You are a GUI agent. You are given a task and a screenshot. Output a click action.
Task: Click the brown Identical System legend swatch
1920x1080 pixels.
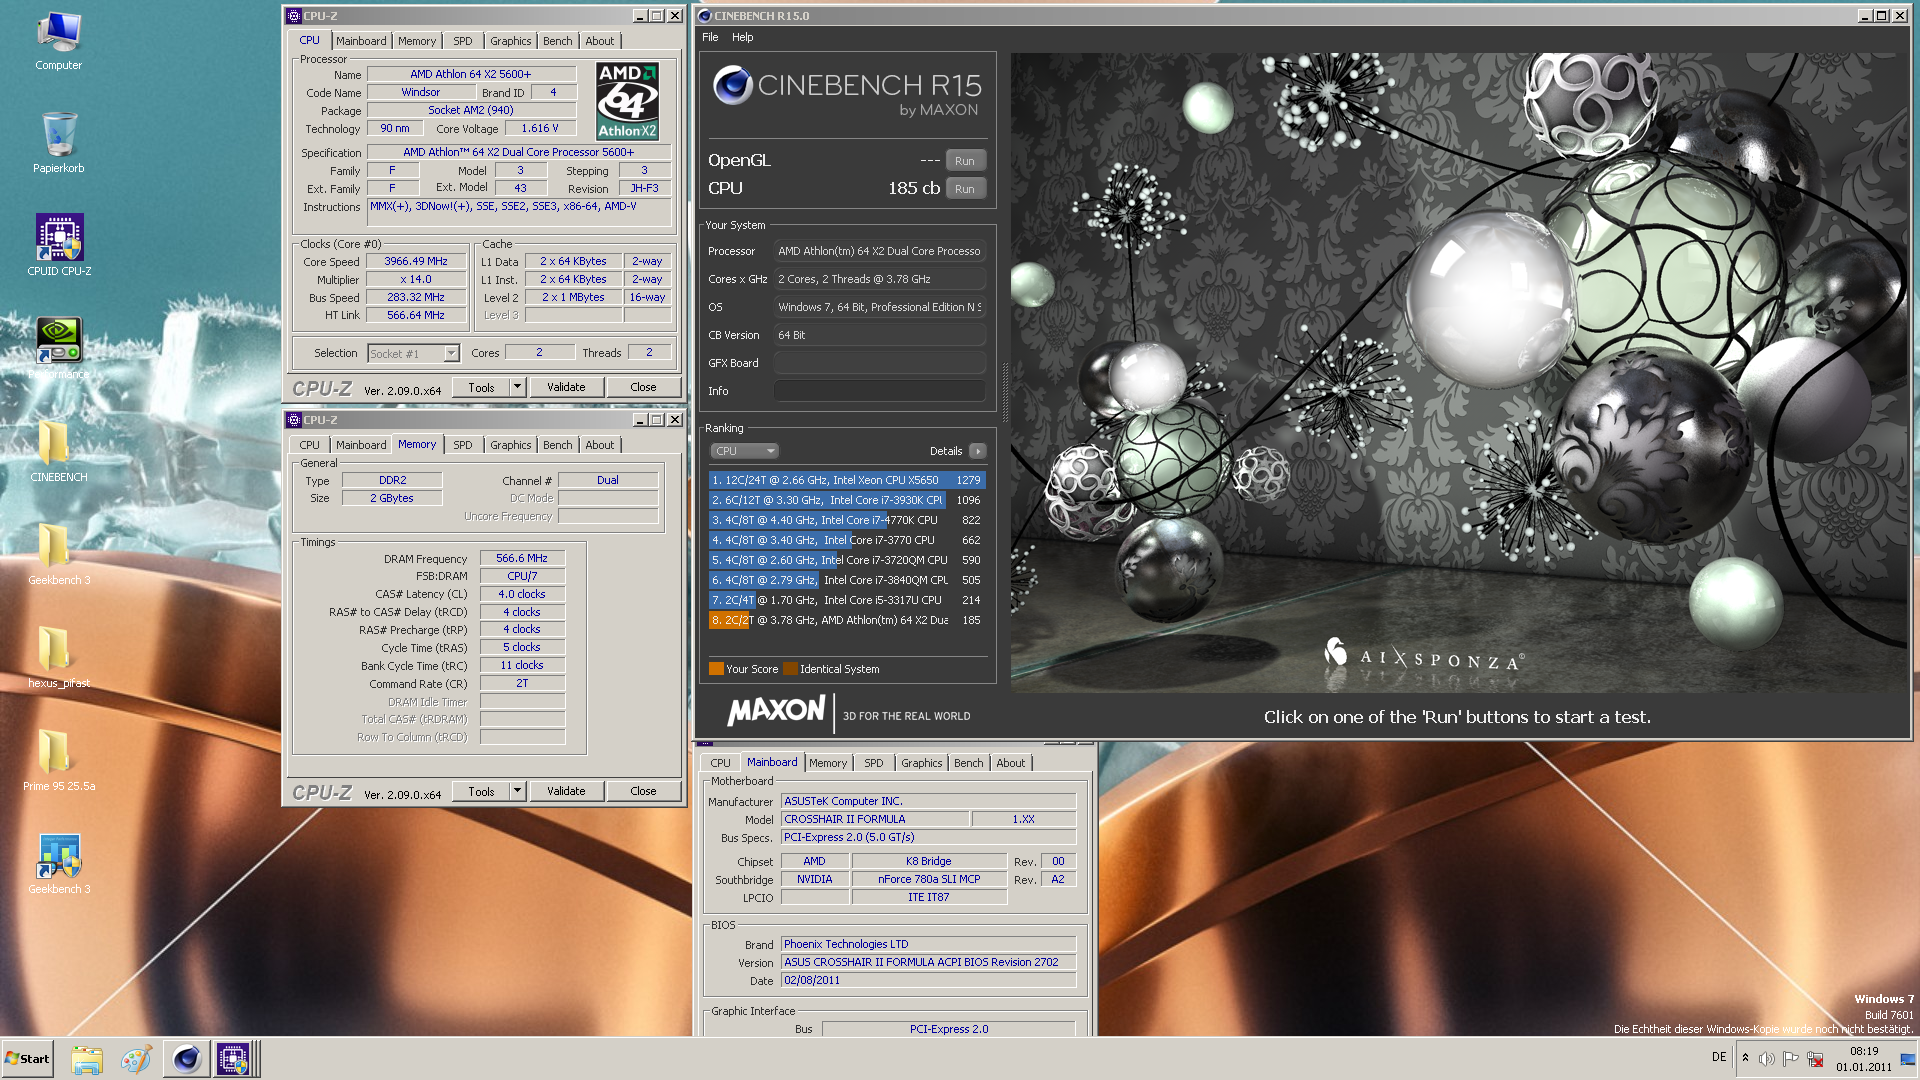pos(790,669)
